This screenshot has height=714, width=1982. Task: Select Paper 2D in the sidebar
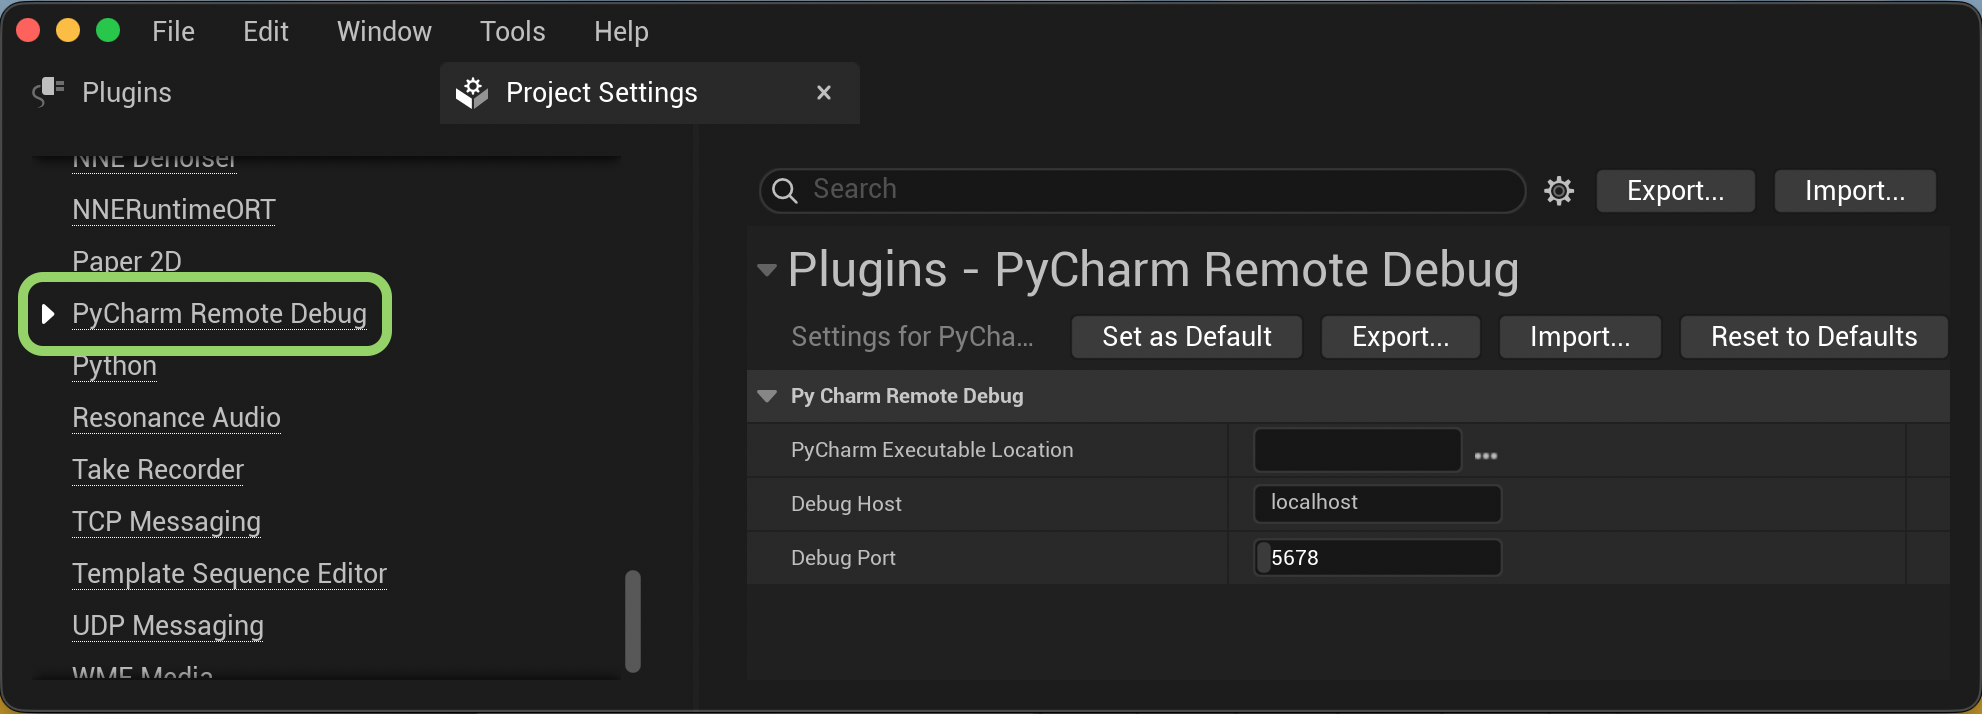127,260
